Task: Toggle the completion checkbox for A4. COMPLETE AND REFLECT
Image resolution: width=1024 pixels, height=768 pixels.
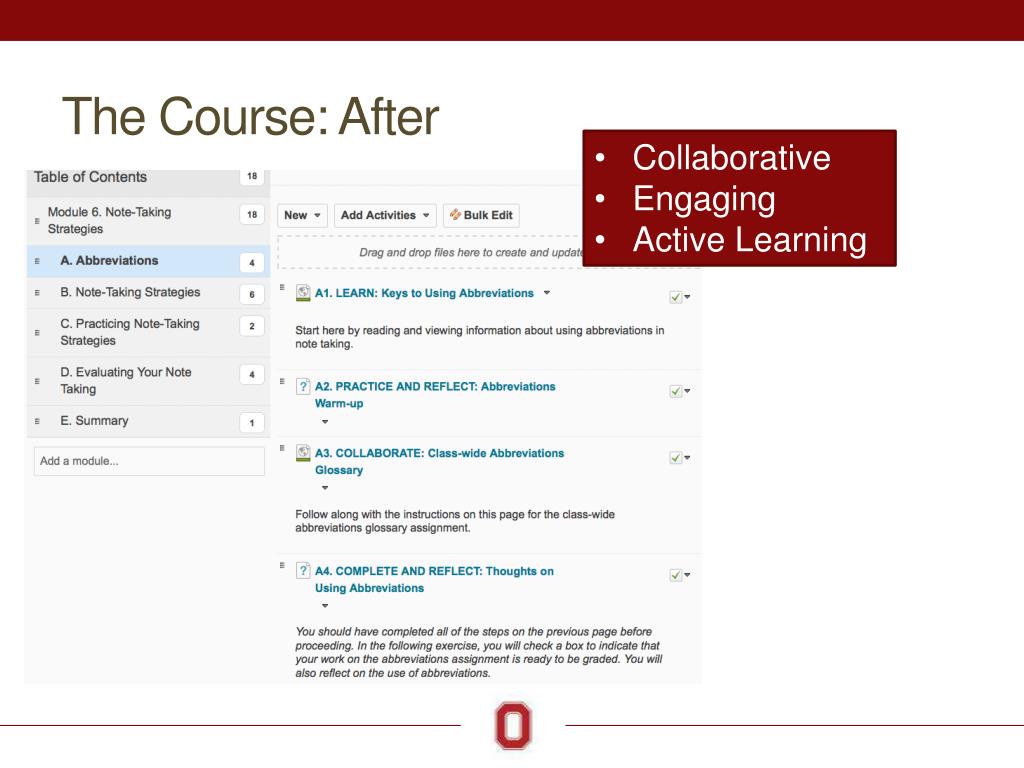Action: [x=676, y=575]
